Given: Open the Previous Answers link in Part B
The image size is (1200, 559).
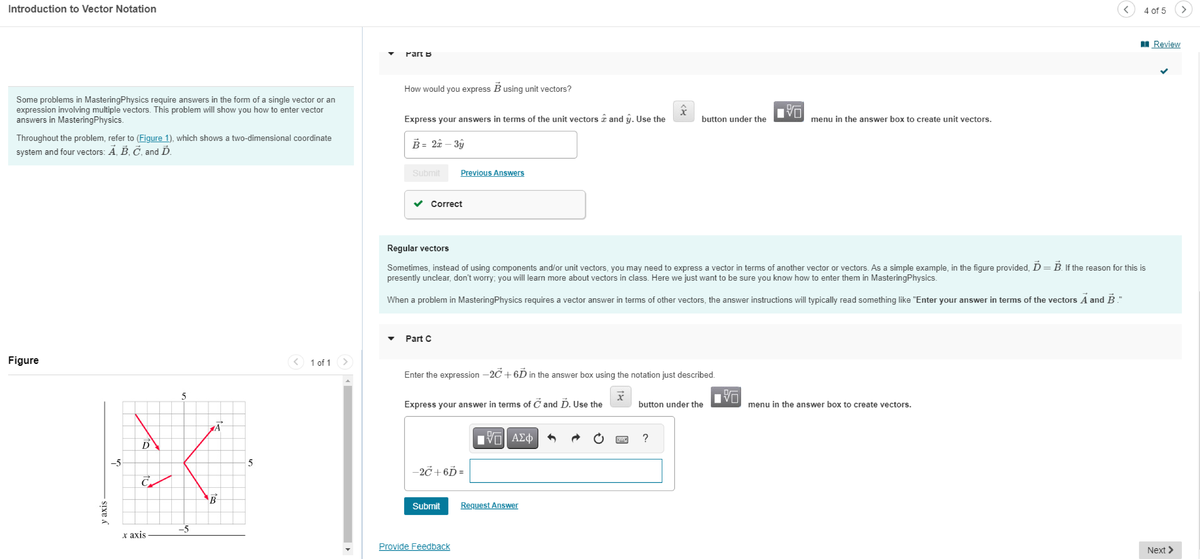Looking at the screenshot, I should [x=492, y=173].
